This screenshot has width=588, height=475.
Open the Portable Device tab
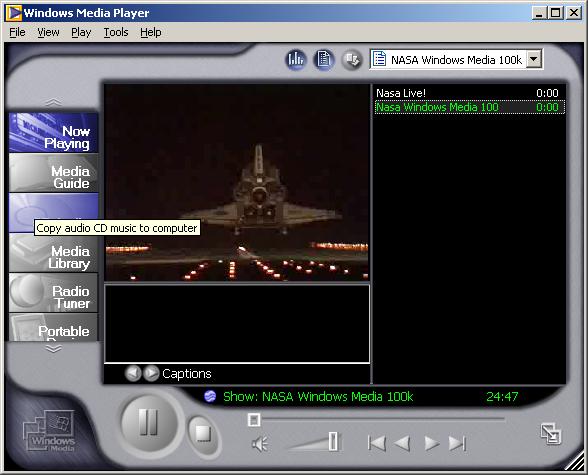click(54, 327)
